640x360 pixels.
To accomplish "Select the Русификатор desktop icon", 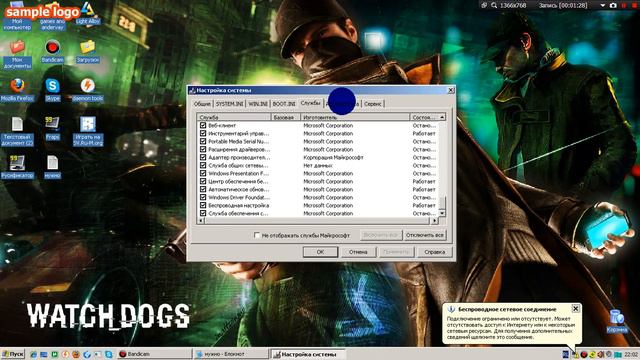I will click(x=17, y=167).
